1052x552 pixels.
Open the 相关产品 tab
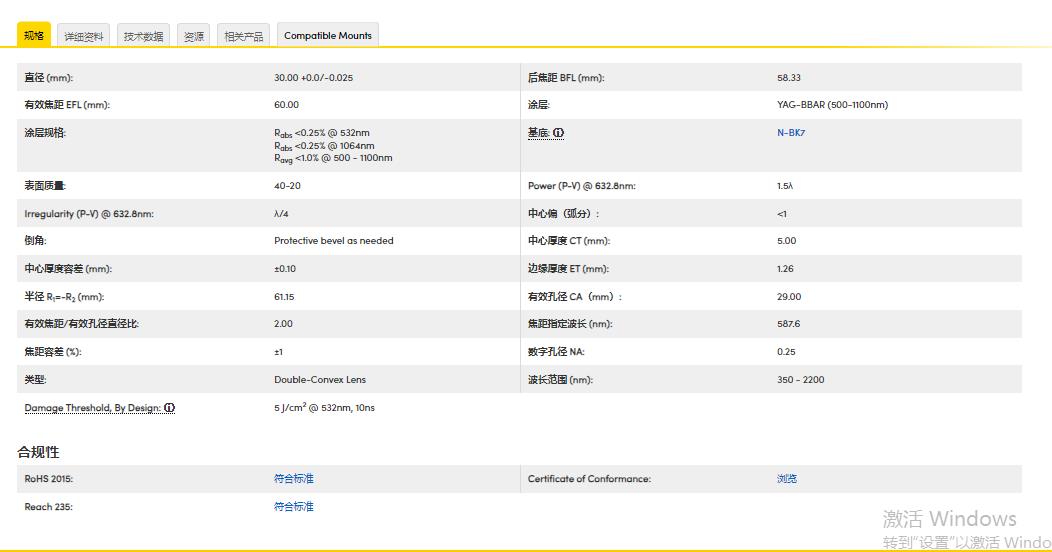tap(244, 36)
